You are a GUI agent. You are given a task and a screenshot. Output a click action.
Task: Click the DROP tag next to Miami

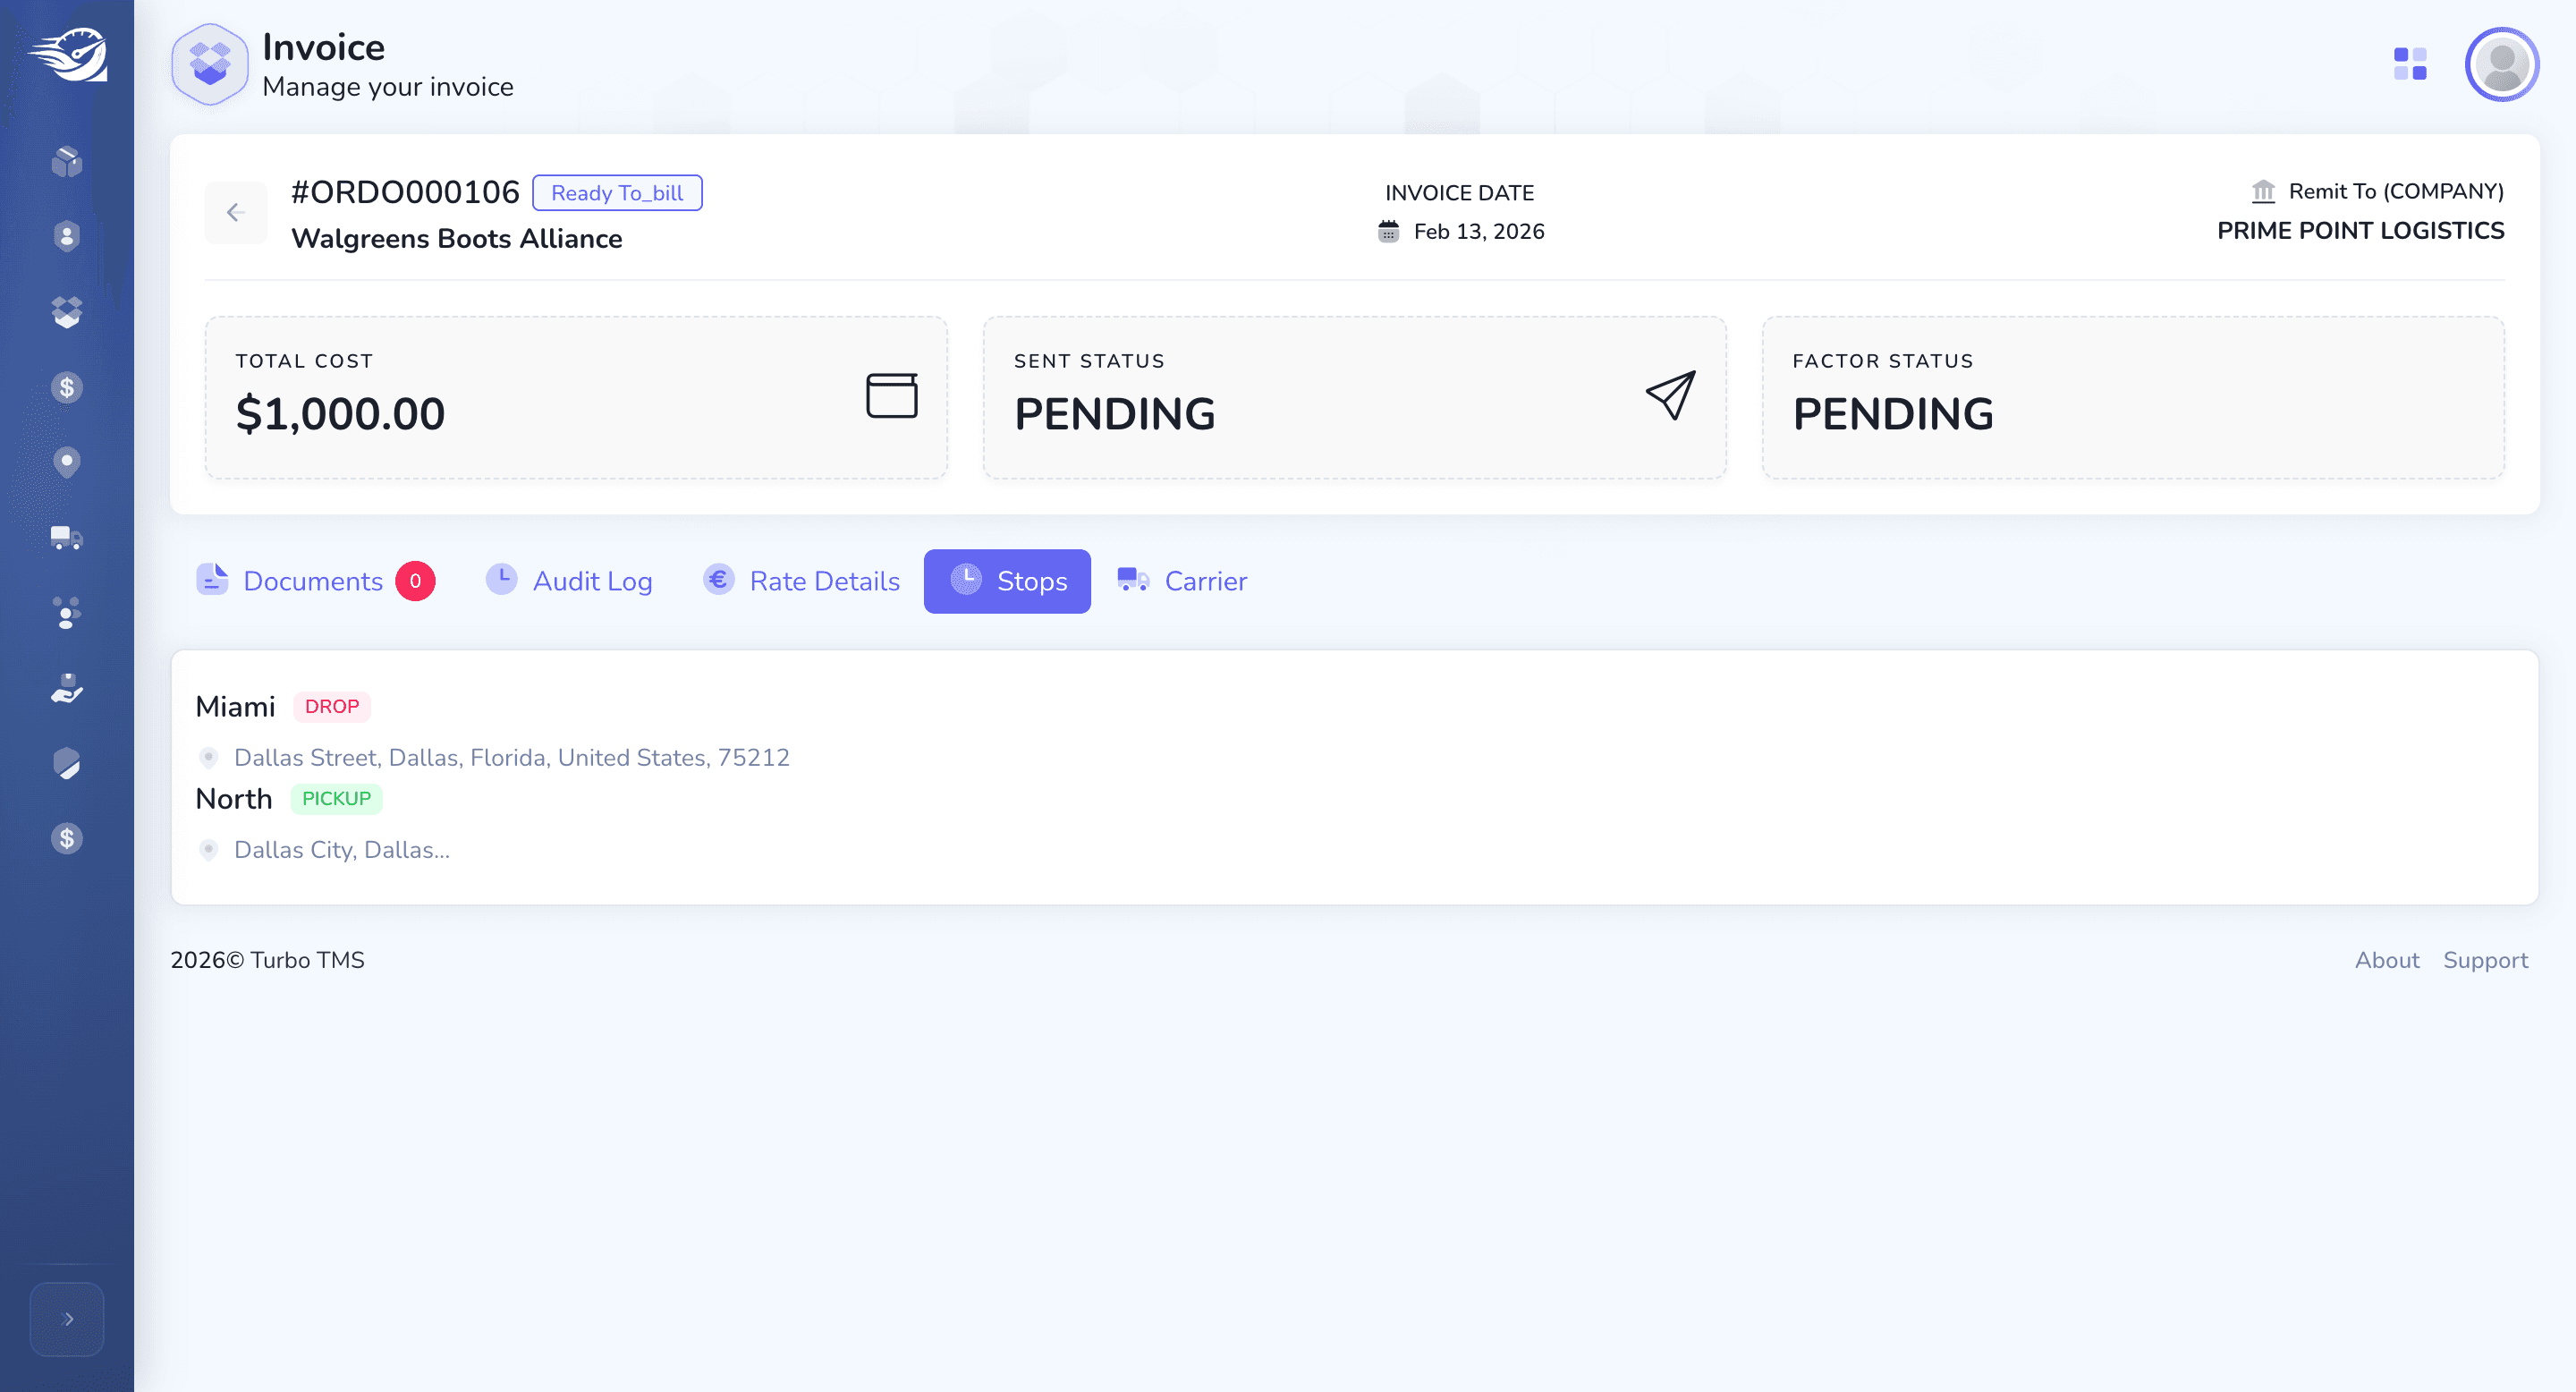click(x=332, y=707)
